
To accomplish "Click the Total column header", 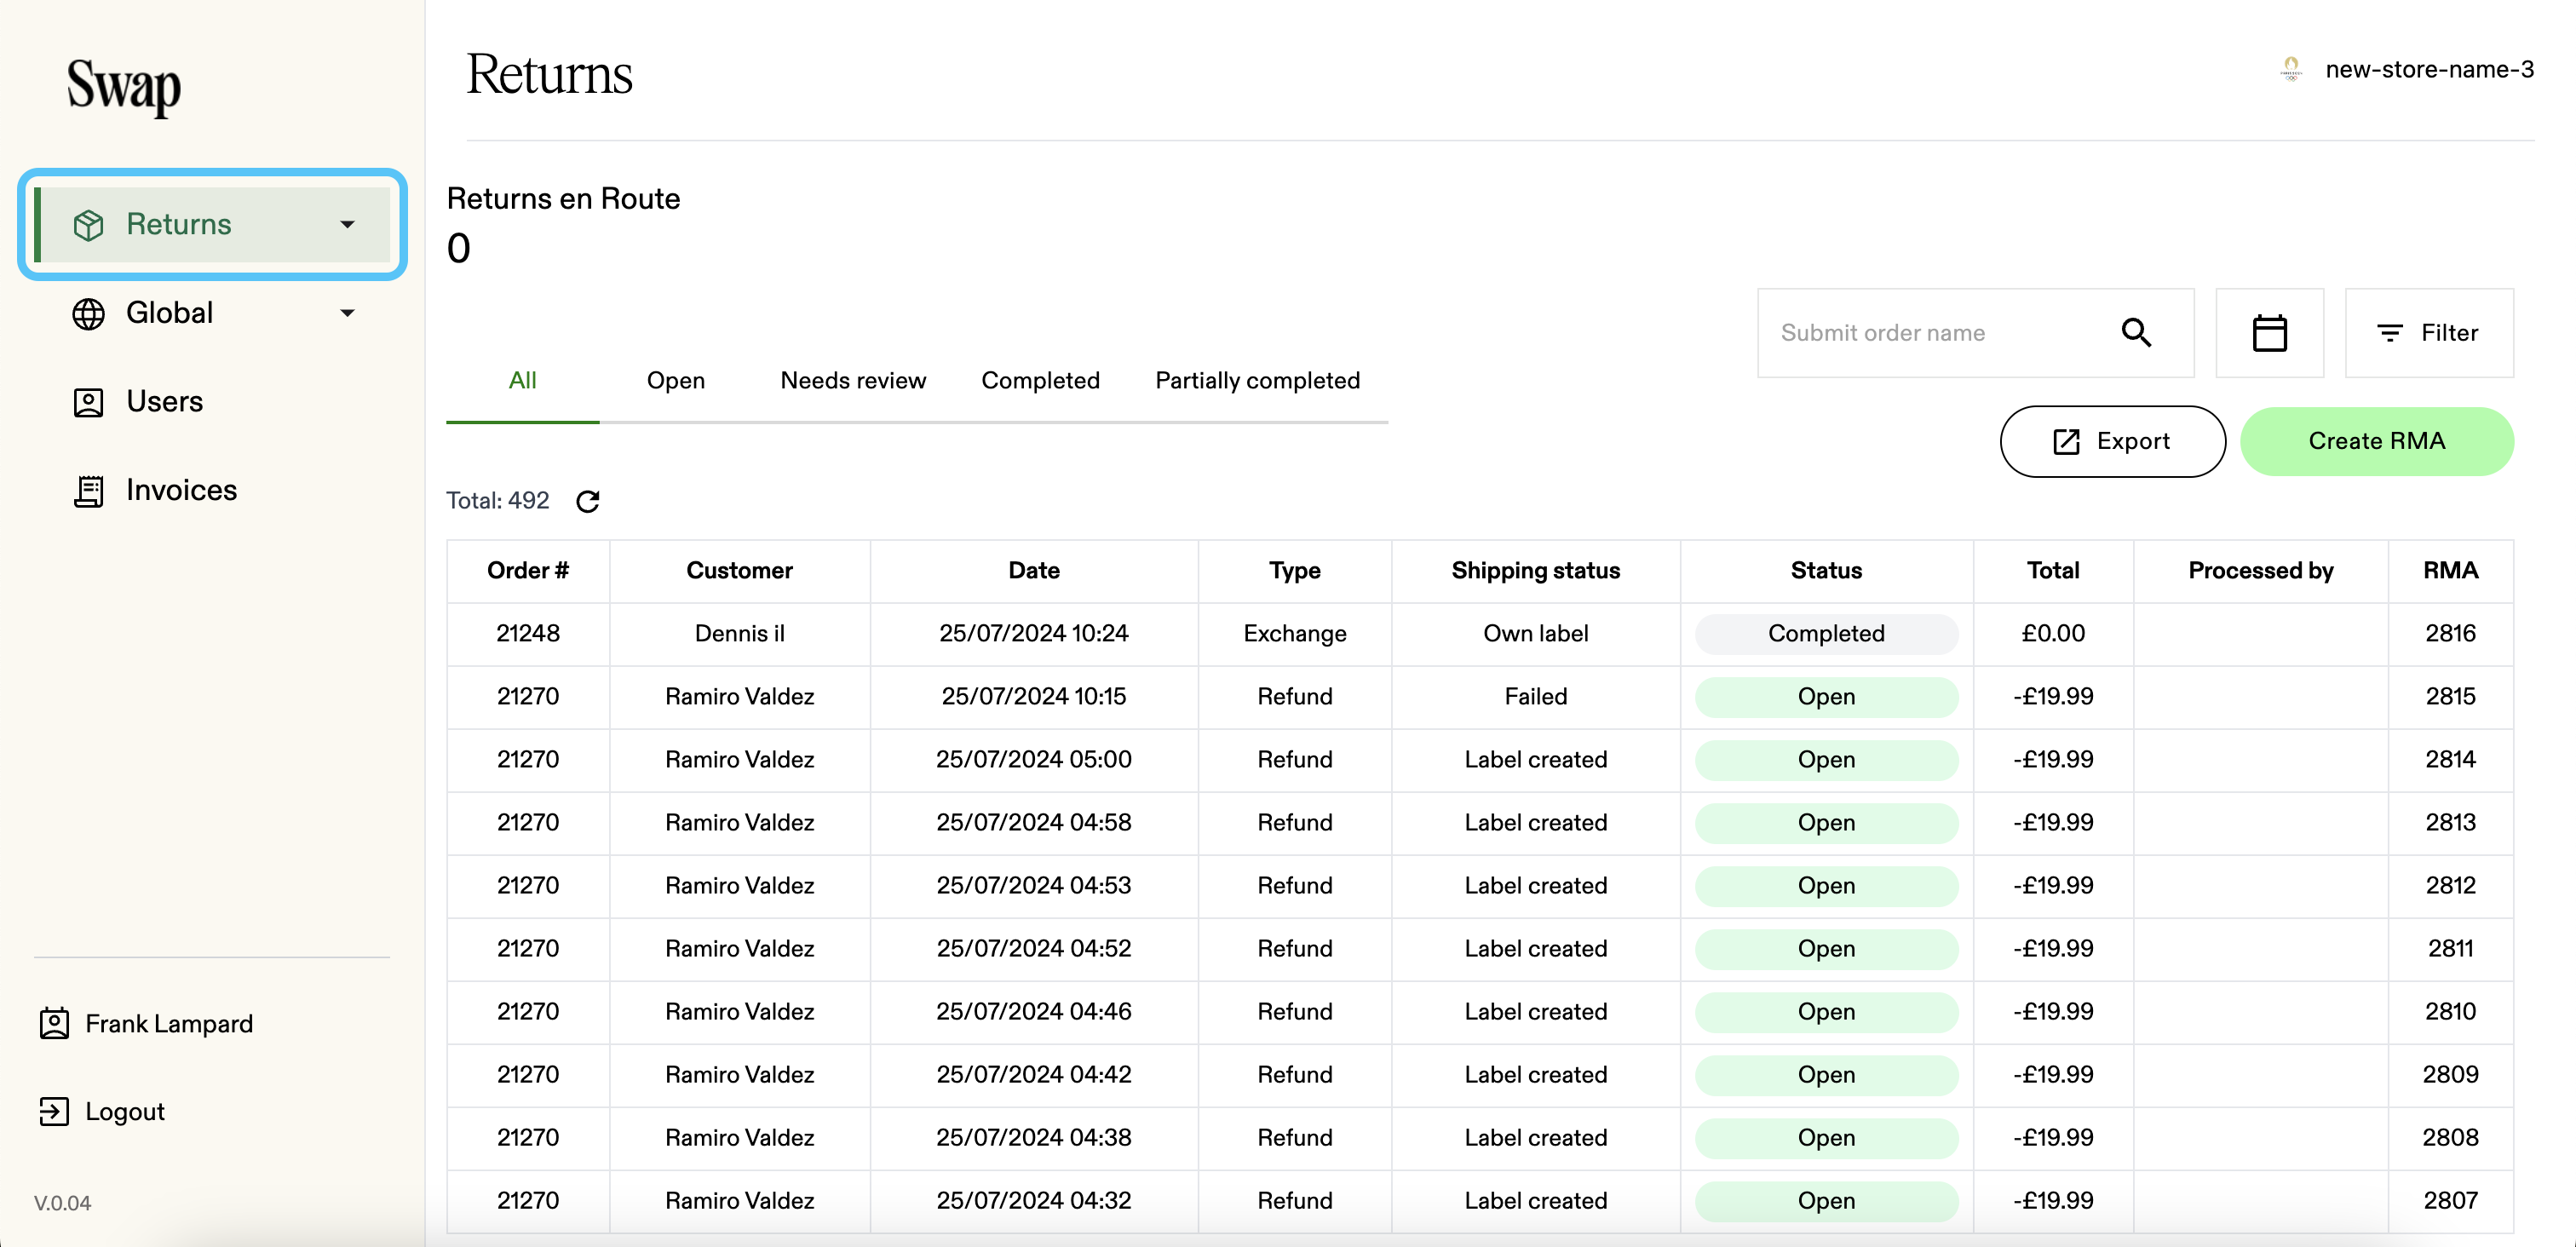I will [2052, 571].
